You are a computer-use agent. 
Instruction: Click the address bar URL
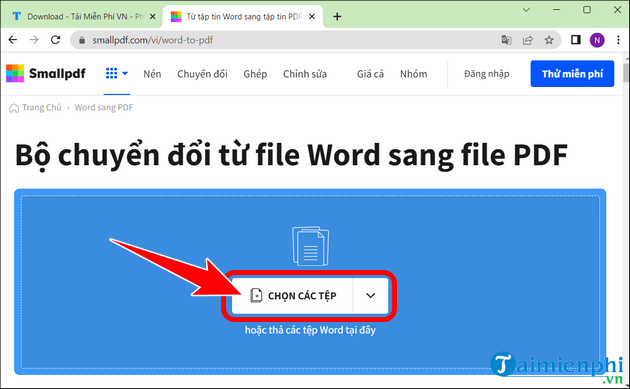click(x=153, y=40)
